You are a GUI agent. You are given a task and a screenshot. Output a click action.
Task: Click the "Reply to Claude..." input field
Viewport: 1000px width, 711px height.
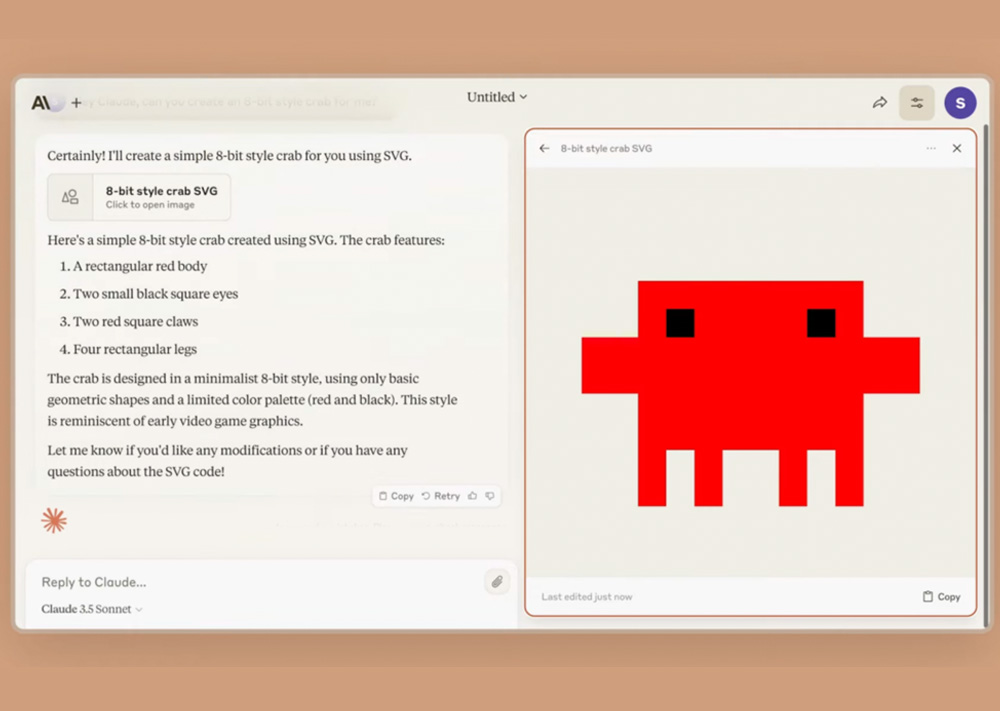[250, 582]
